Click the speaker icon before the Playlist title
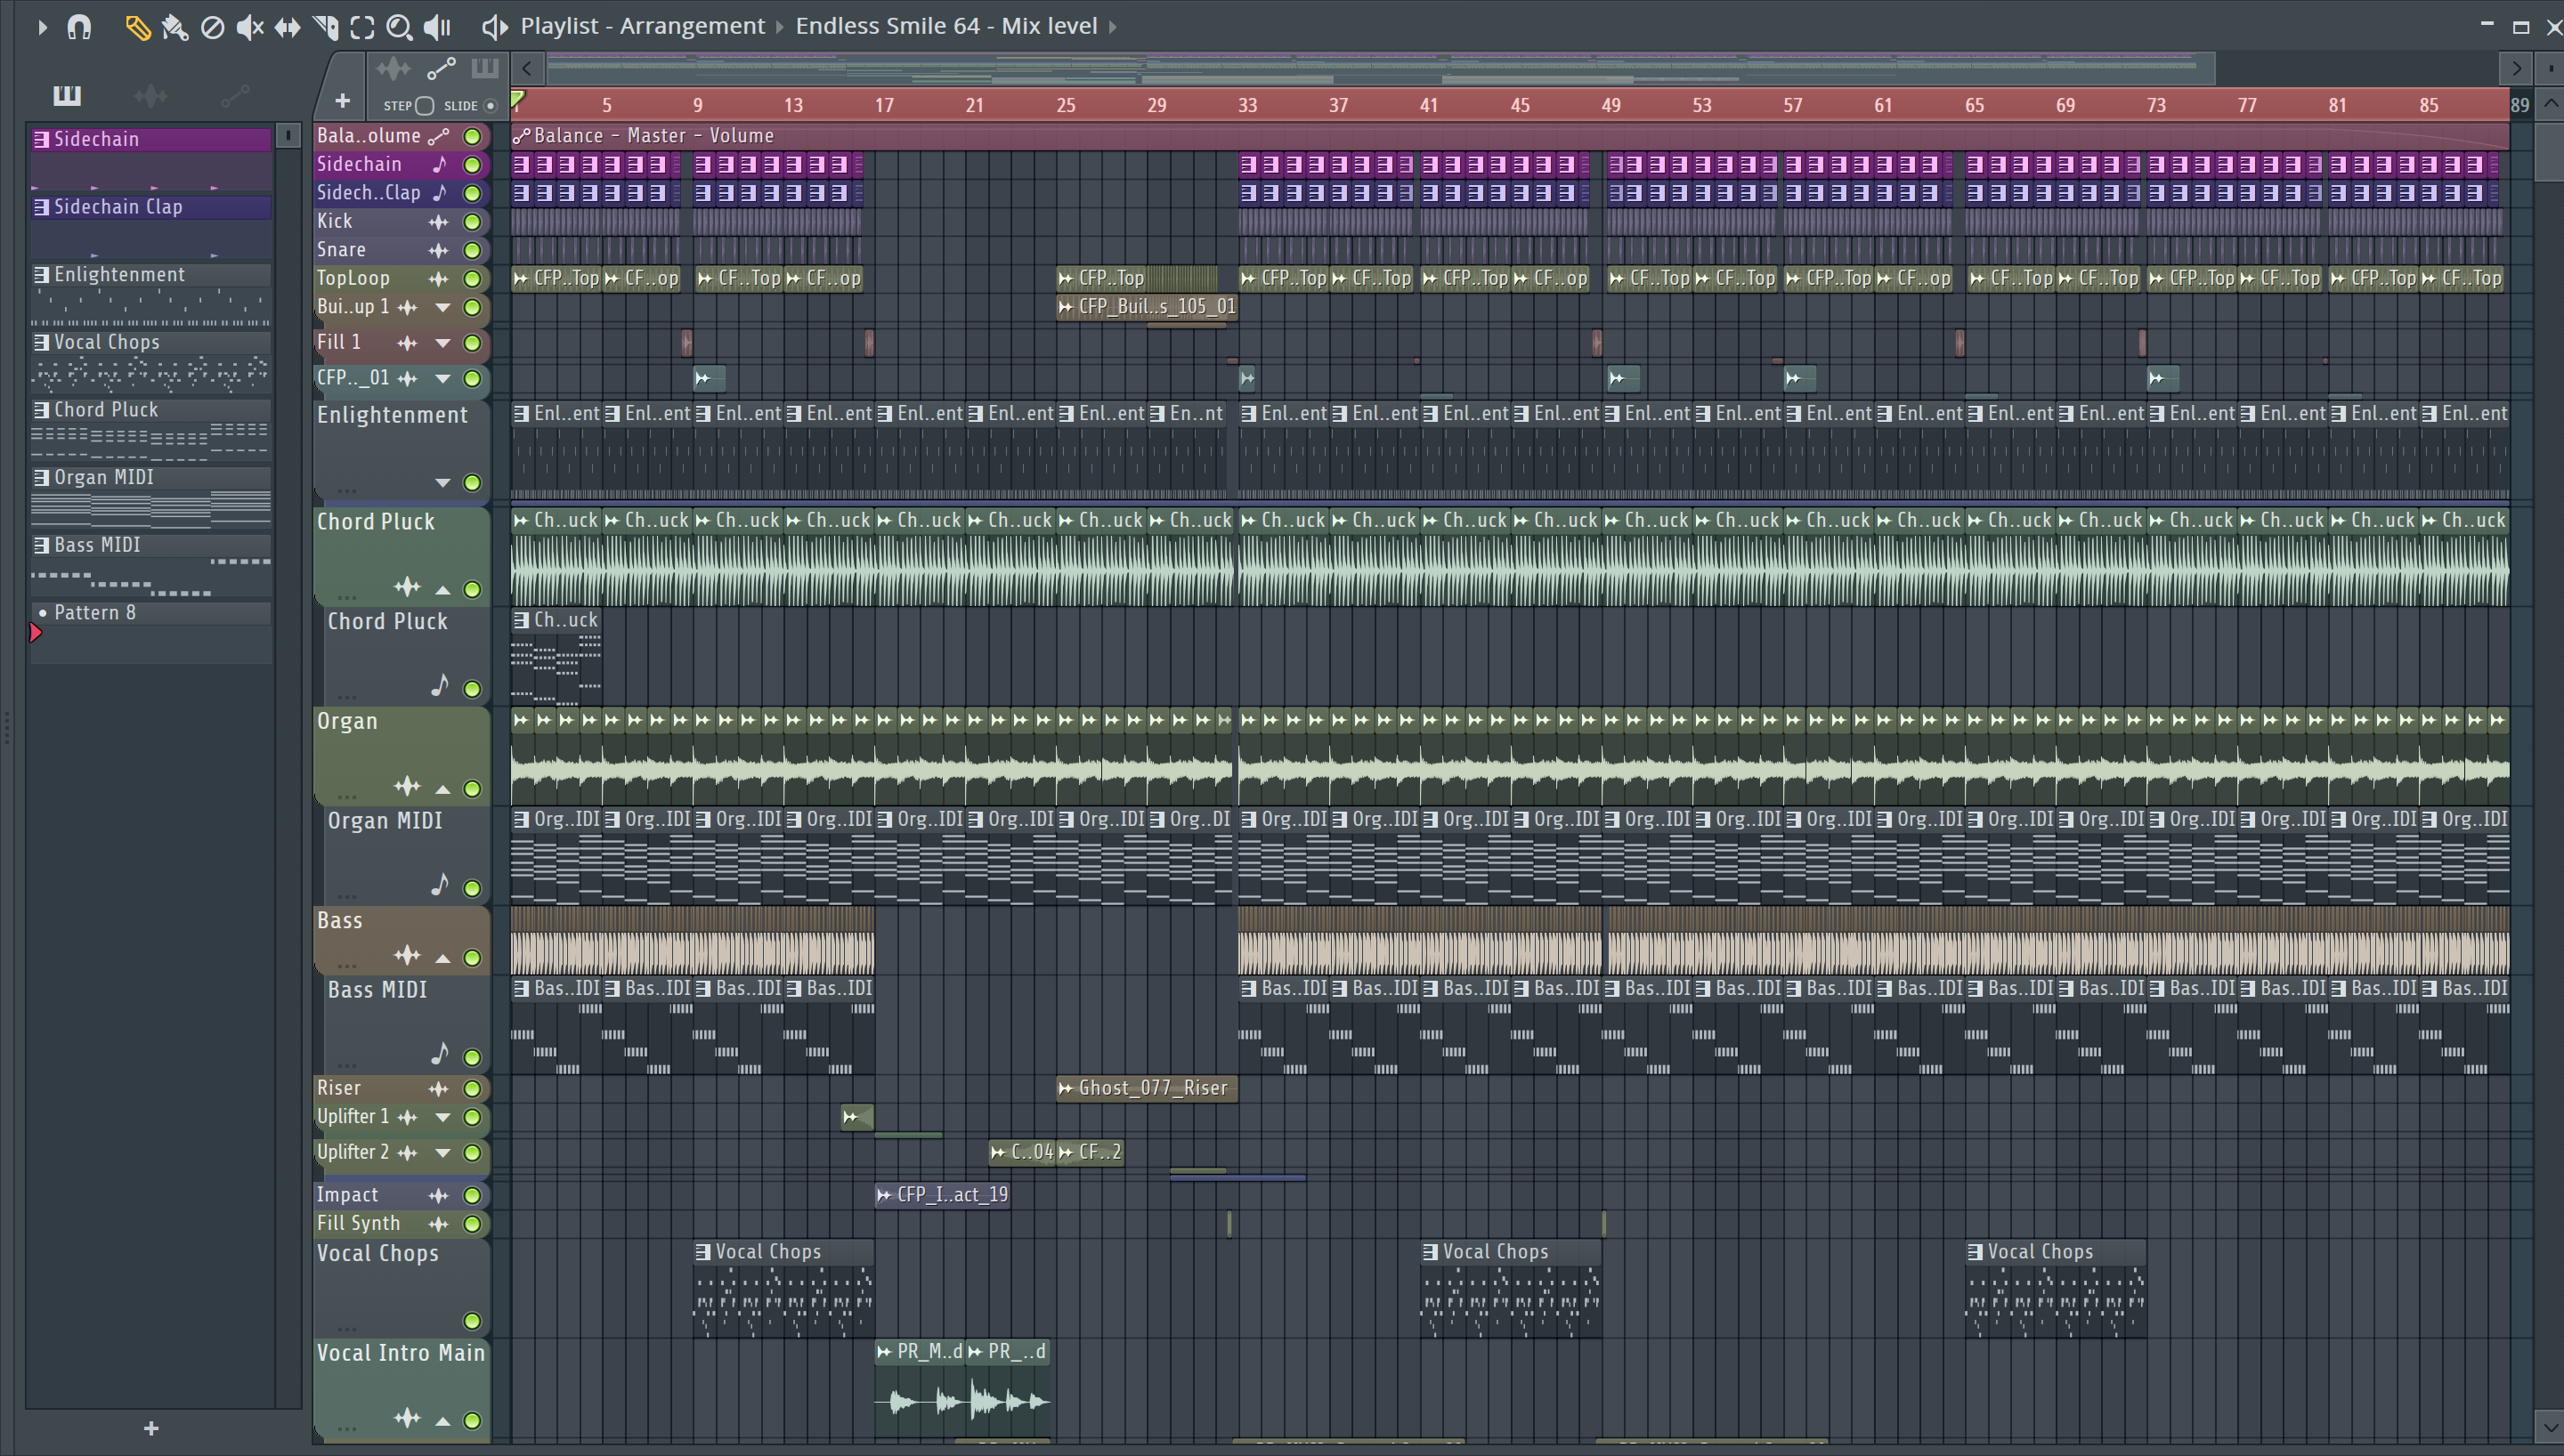Image resolution: width=2564 pixels, height=1456 pixels. coord(494,27)
